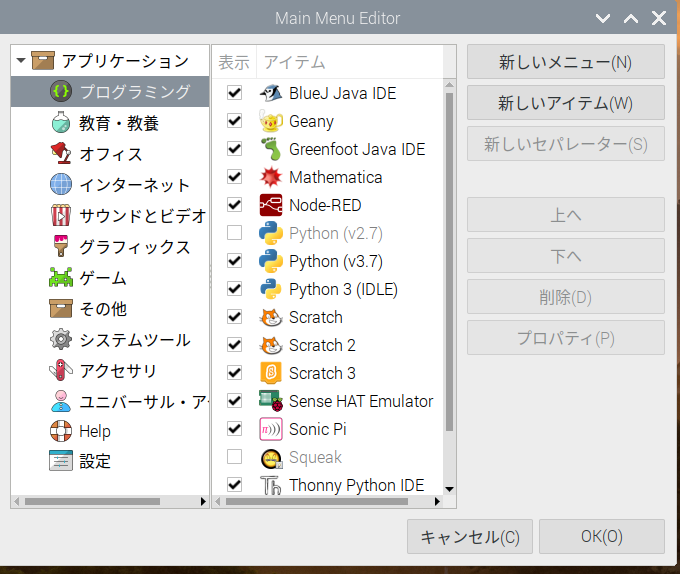Screen dimensions: 680x574
Task: Click the Sense HAT Emulator icon
Action: (x=271, y=401)
